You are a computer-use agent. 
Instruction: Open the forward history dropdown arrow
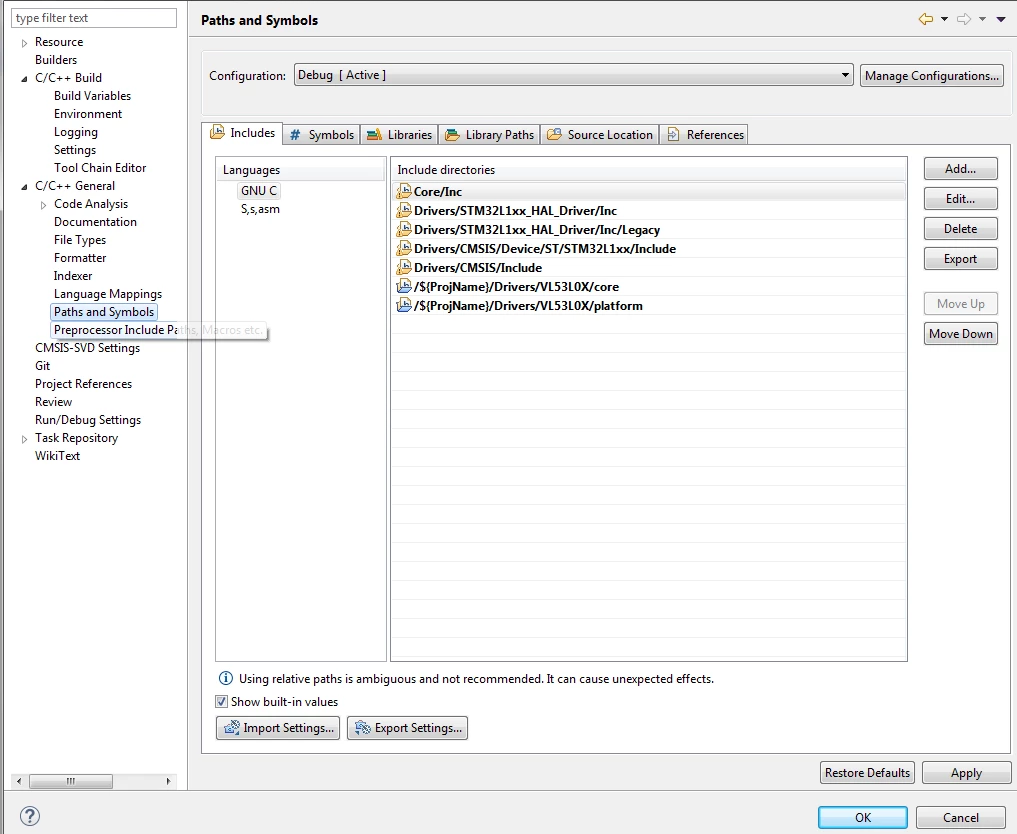[x=983, y=19]
